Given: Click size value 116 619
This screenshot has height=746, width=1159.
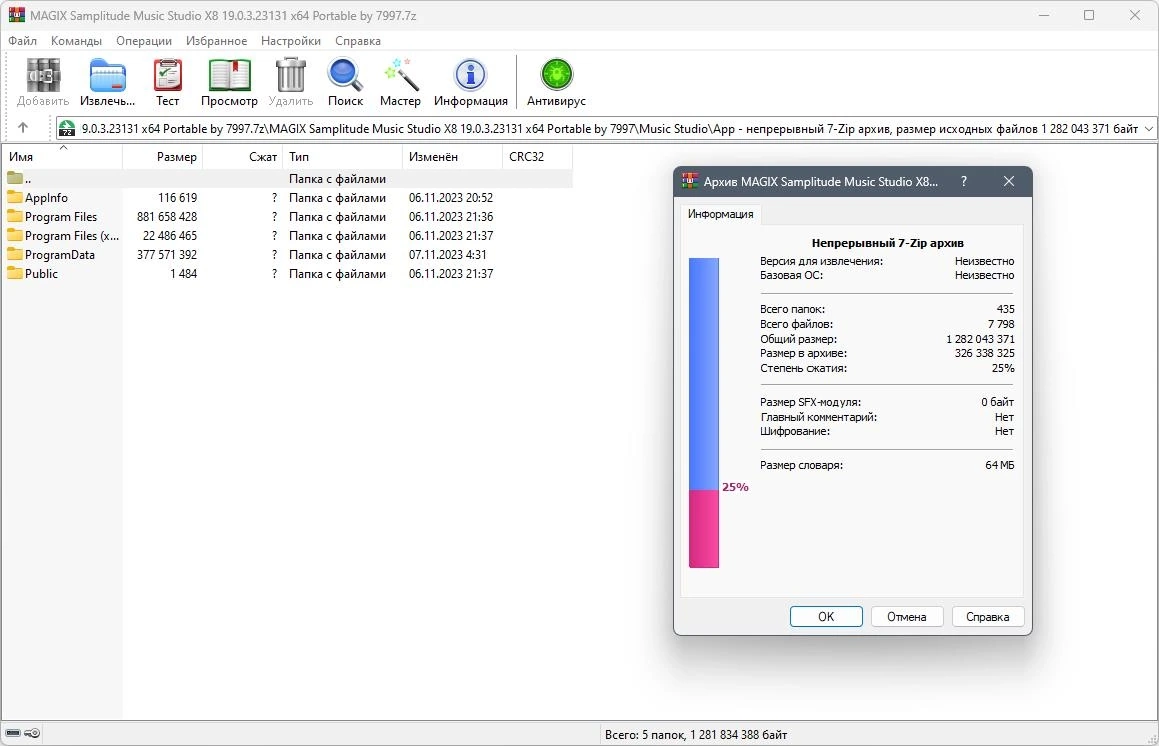Looking at the screenshot, I should (x=177, y=197).
